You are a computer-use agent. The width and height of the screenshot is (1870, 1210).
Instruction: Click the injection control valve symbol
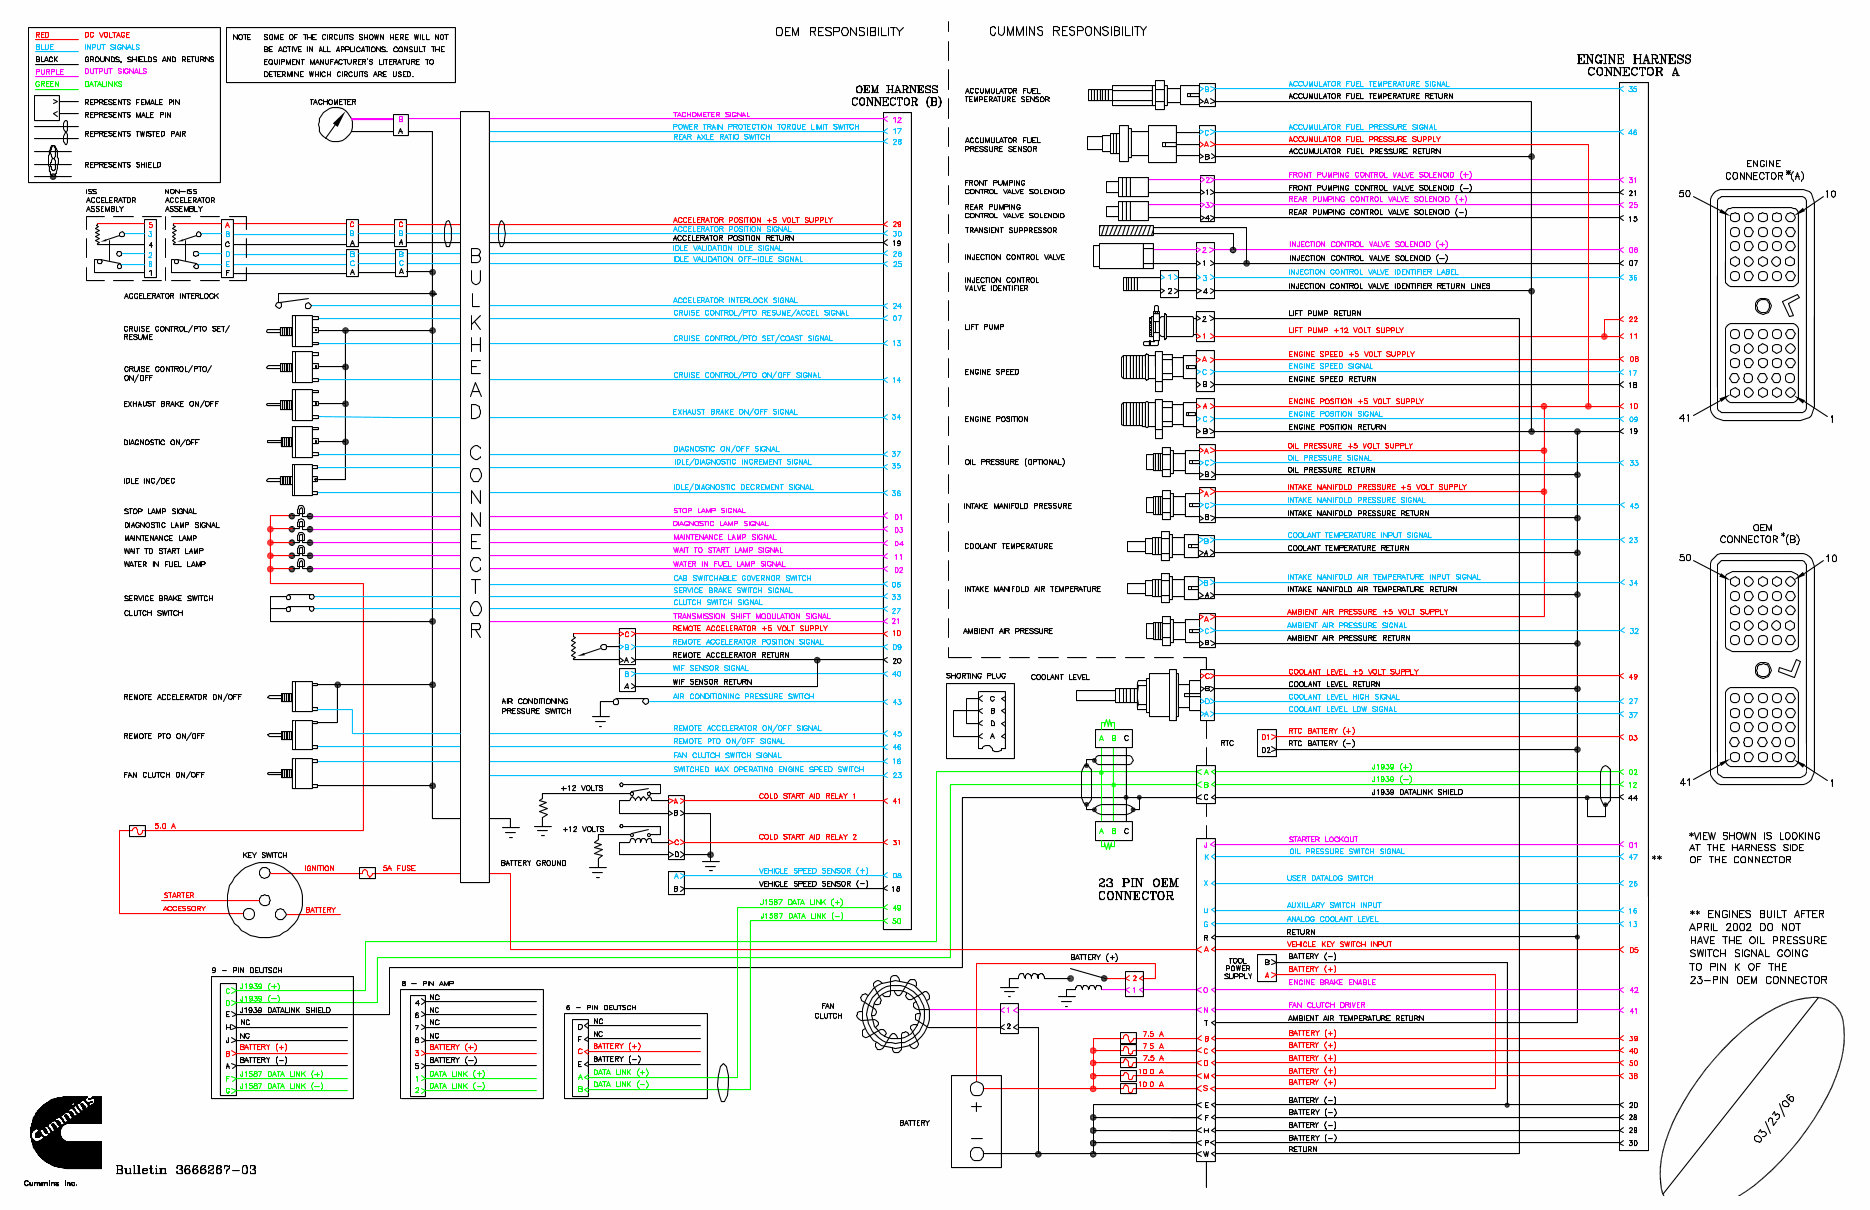tap(1120, 257)
